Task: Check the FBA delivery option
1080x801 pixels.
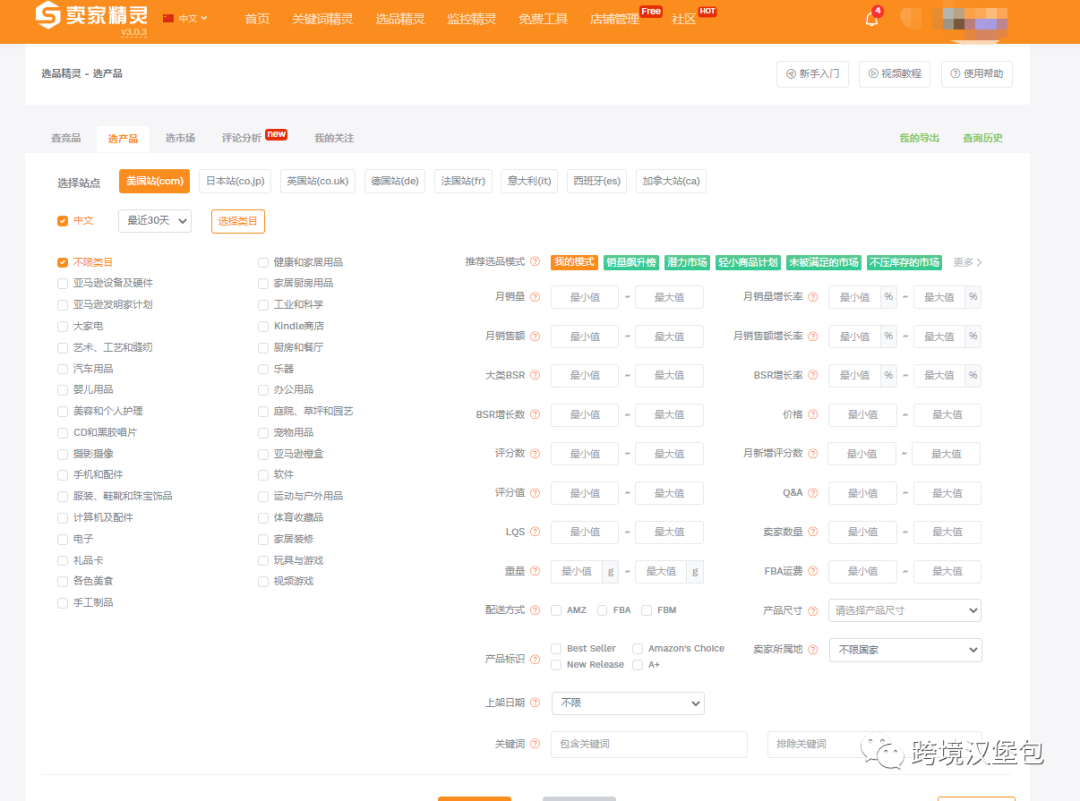Action: click(603, 609)
